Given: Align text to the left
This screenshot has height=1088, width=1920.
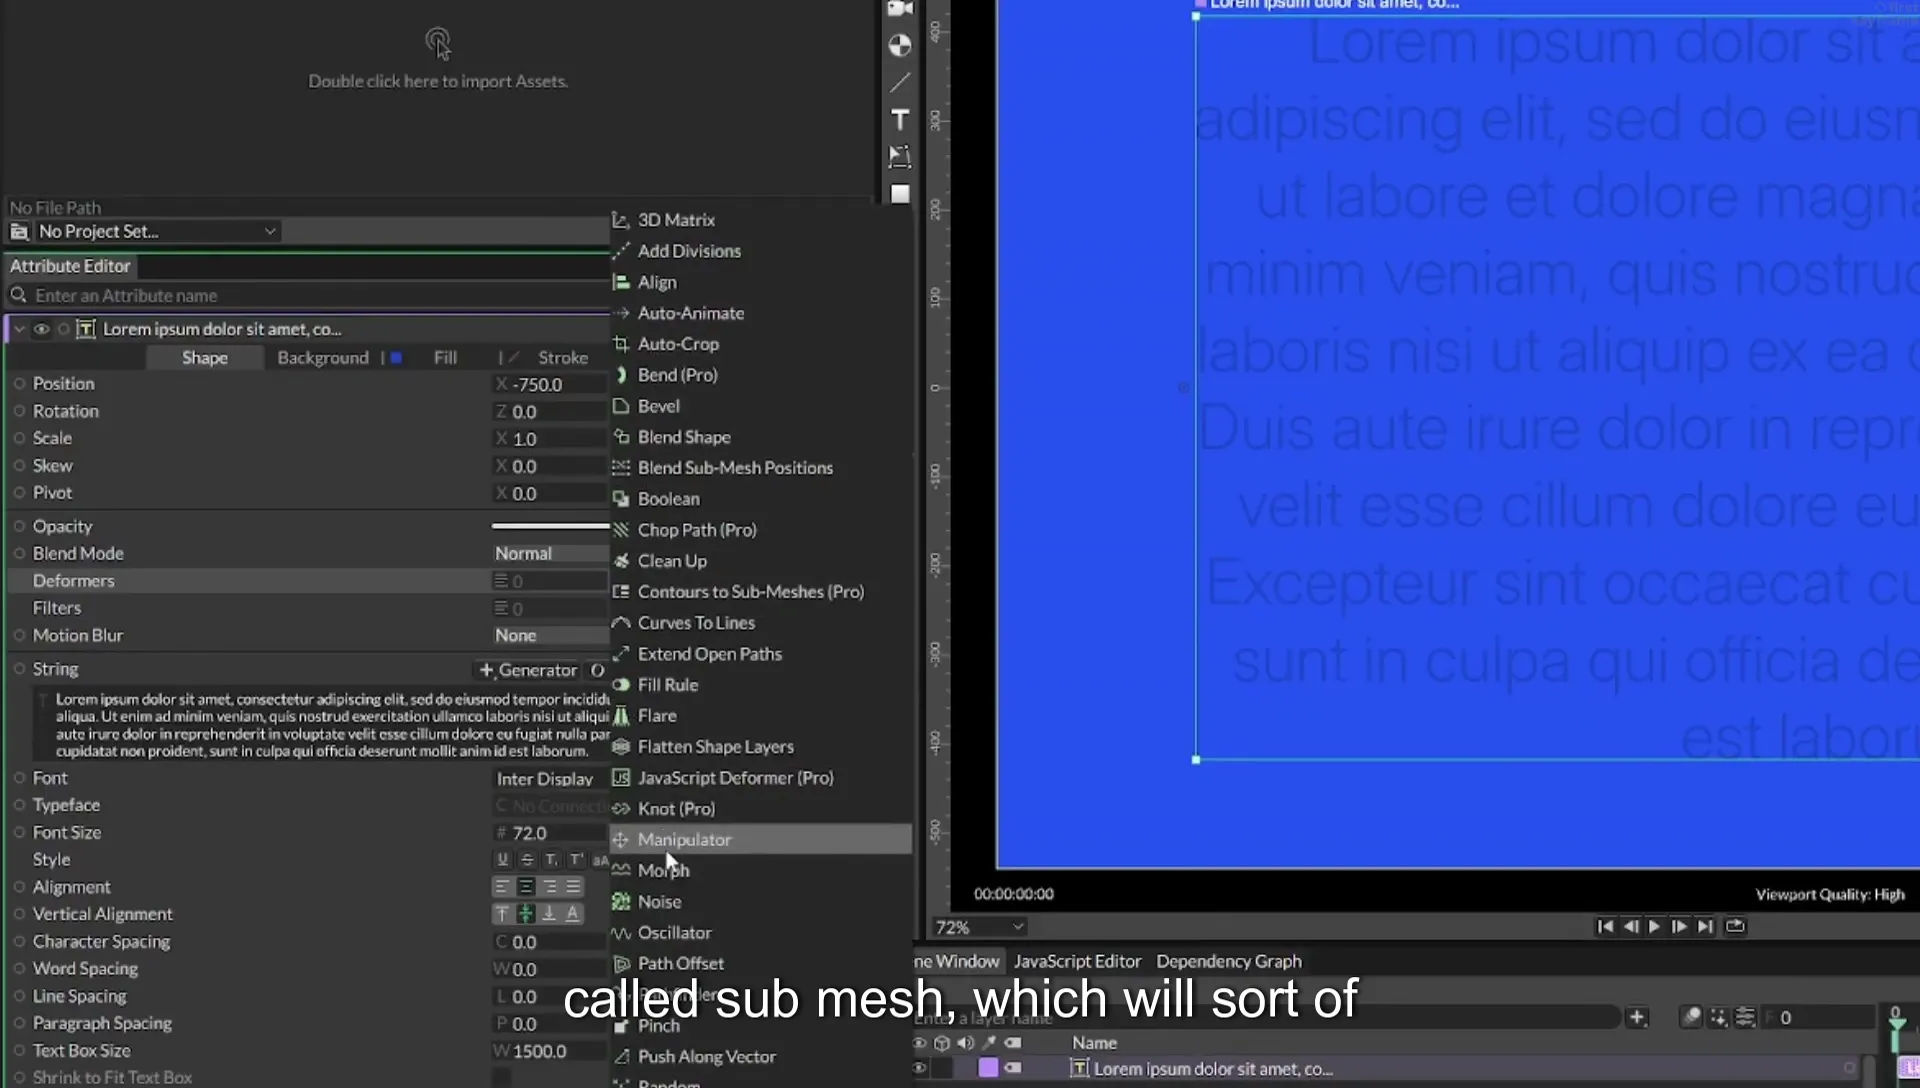Looking at the screenshot, I should click(x=502, y=887).
